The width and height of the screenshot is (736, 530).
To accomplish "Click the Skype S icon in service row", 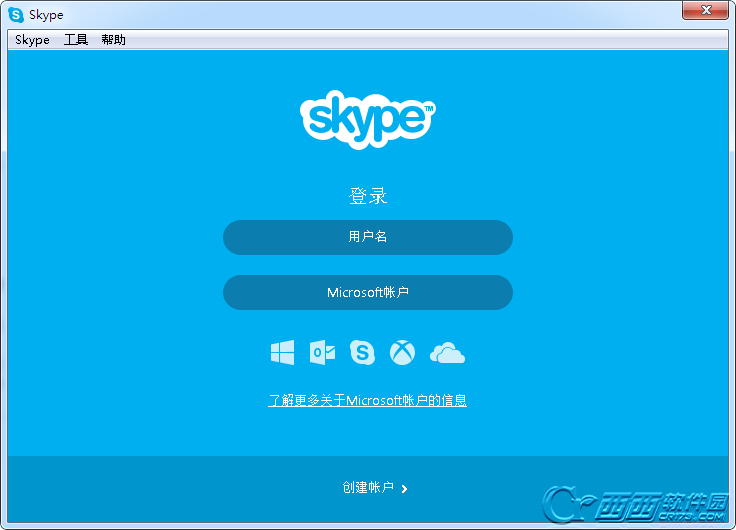I will [x=362, y=353].
